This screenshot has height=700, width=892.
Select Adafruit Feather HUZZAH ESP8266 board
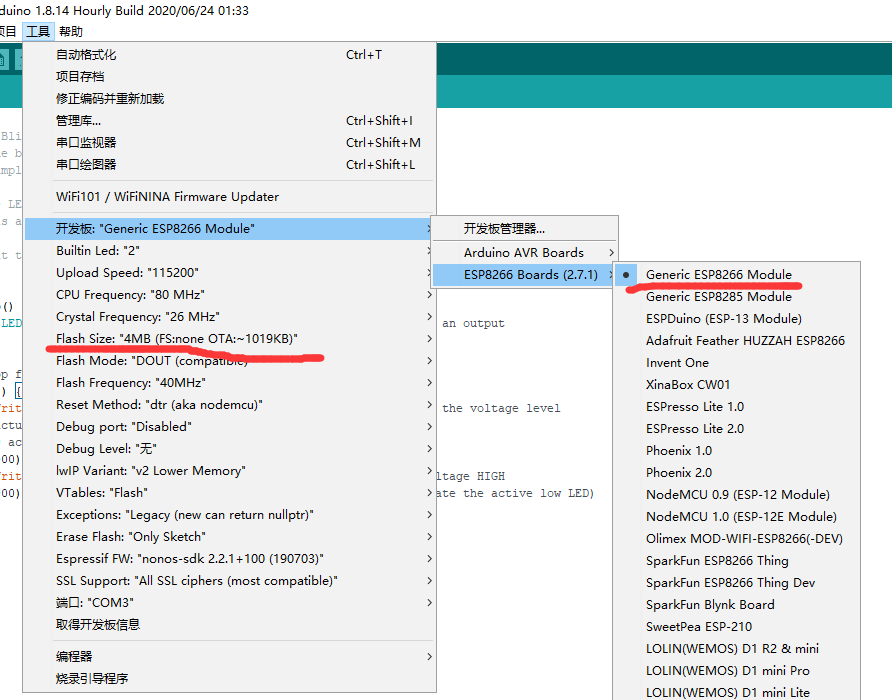point(737,341)
